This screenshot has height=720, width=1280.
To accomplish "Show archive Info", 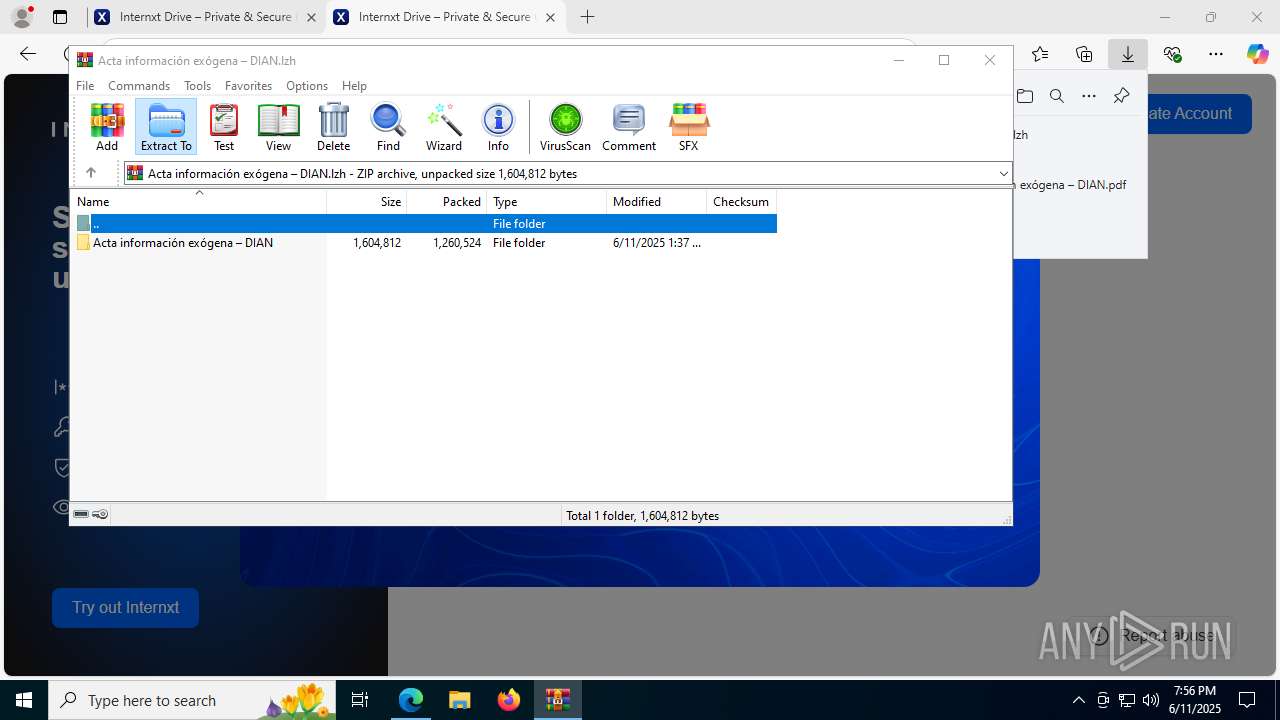I will click(x=498, y=127).
